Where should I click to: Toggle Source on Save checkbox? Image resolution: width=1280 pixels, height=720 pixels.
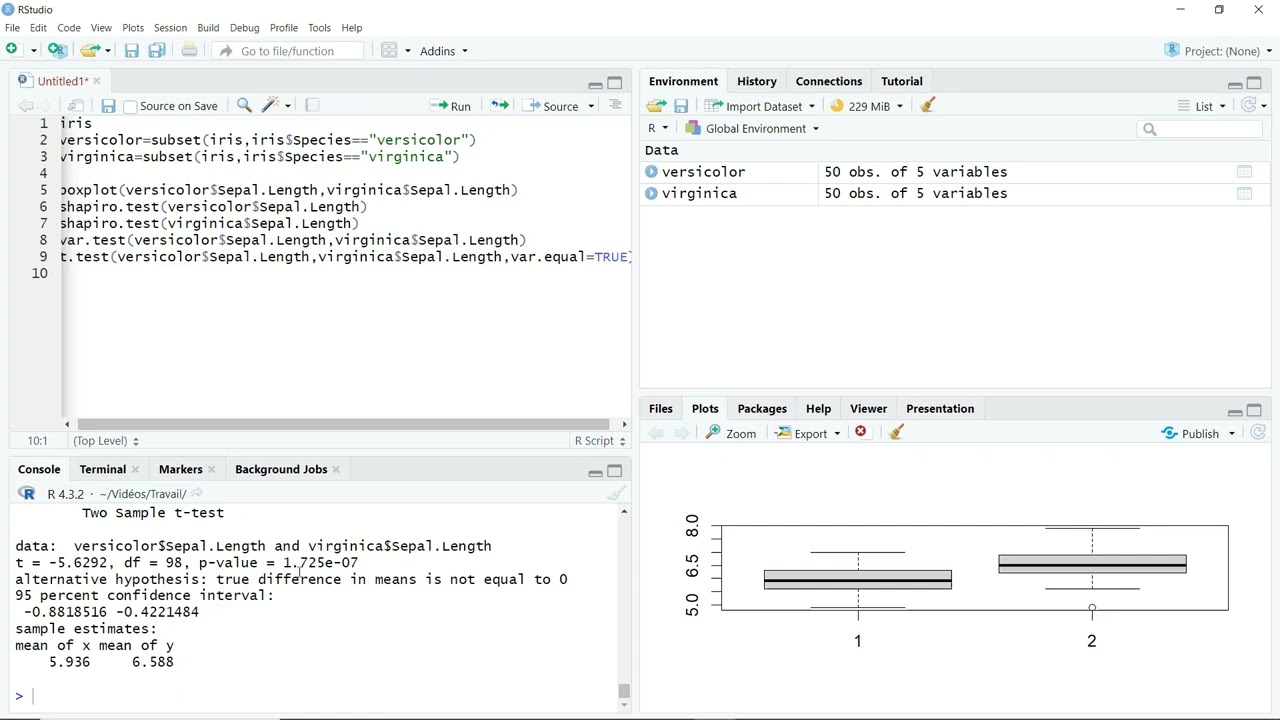(130, 106)
